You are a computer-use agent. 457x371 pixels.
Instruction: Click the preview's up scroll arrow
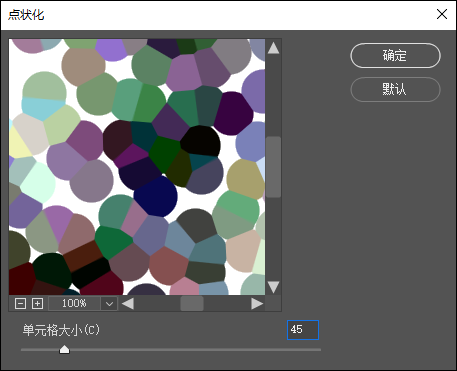click(x=273, y=48)
